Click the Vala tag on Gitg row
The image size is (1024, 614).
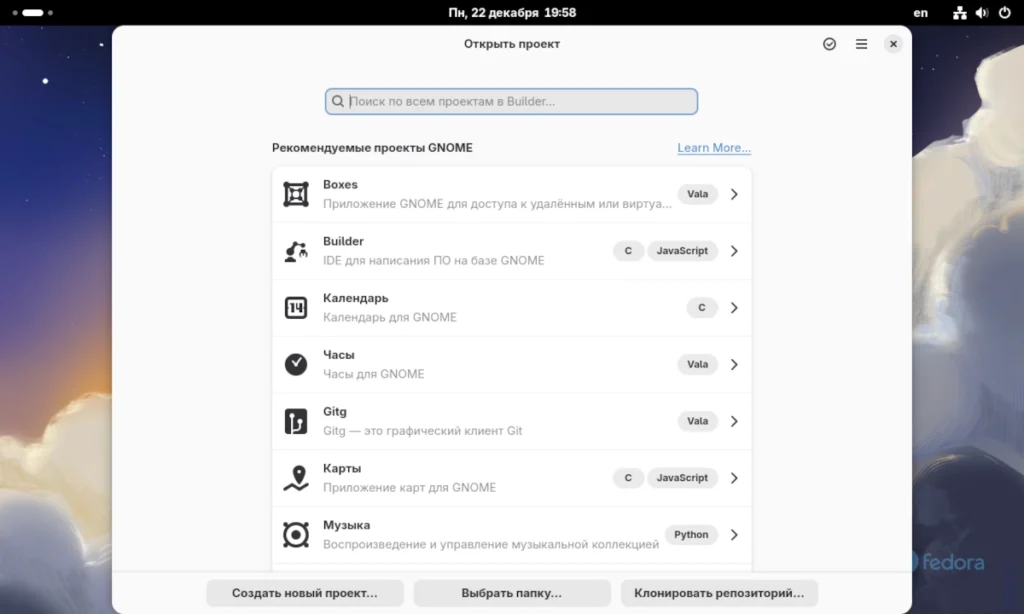[x=697, y=421]
